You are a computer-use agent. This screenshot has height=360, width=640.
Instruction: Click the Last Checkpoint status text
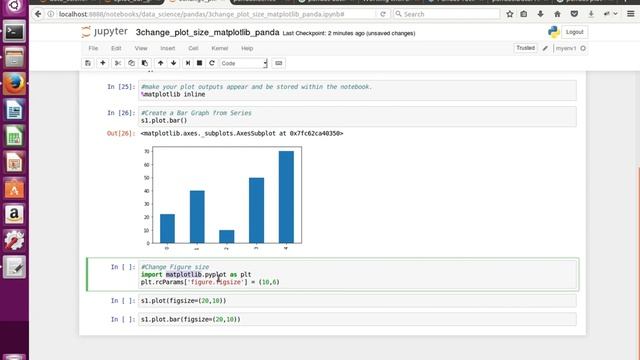[x=349, y=33]
